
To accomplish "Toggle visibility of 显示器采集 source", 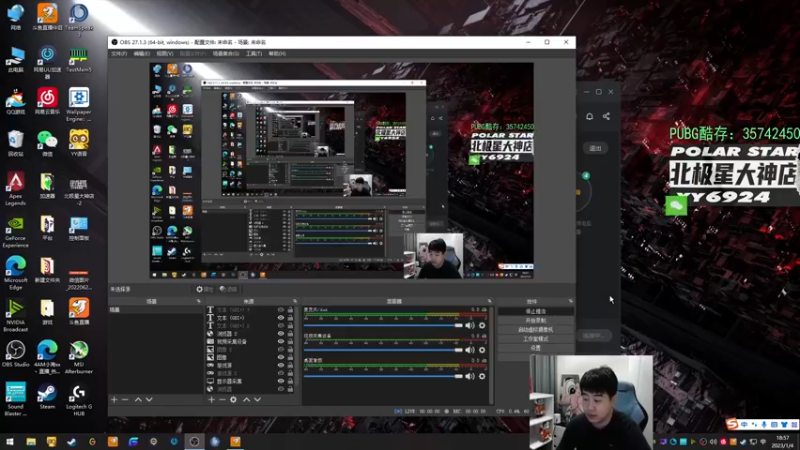I will click(x=281, y=381).
